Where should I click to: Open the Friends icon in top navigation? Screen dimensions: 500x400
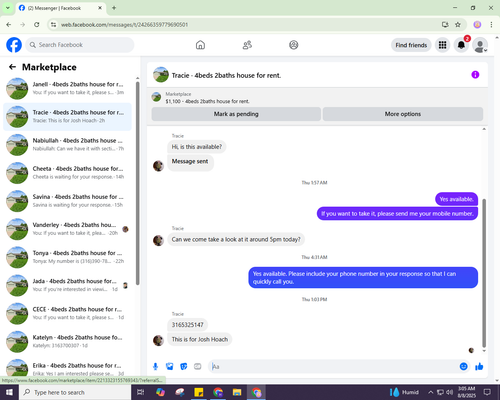coord(247,45)
